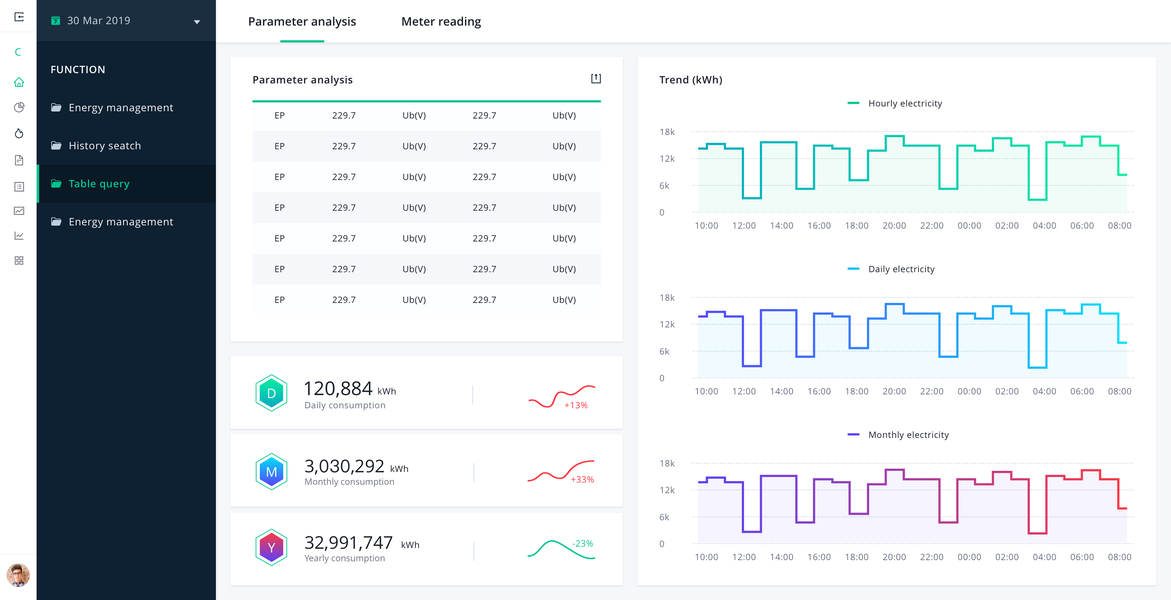This screenshot has width=1171, height=600.
Task: Collapse the sidebar with the top-left menu icon
Action: click(19, 16)
